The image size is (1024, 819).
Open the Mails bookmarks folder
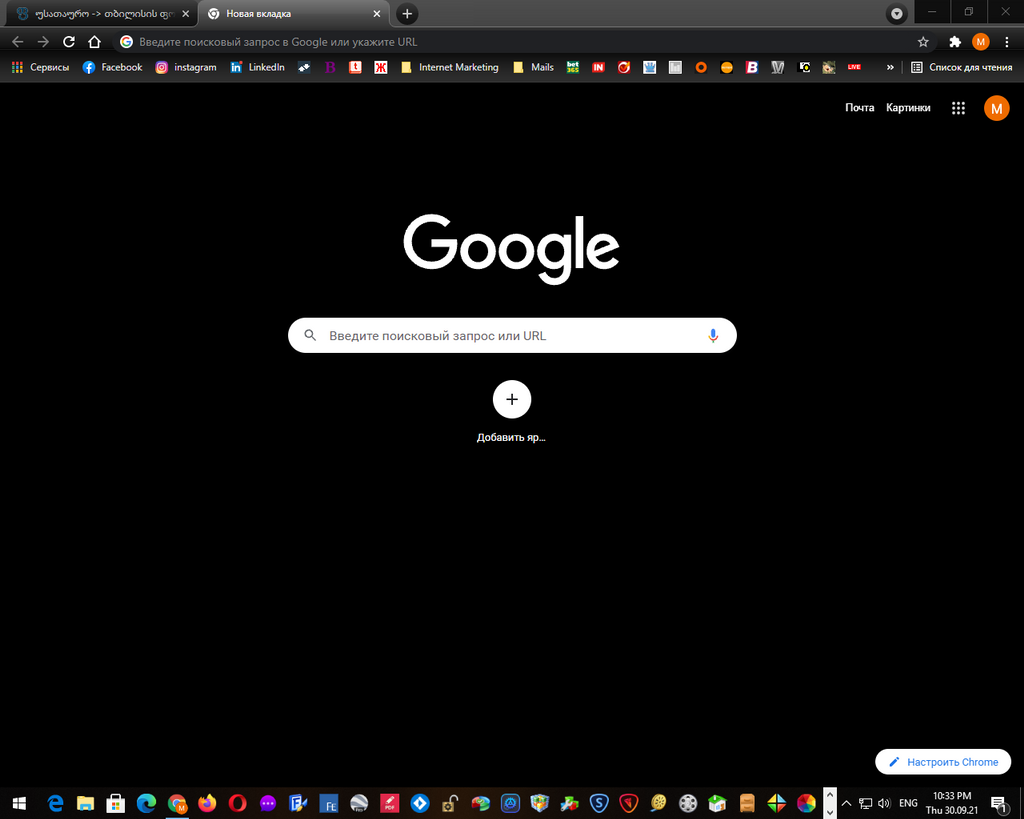533,67
